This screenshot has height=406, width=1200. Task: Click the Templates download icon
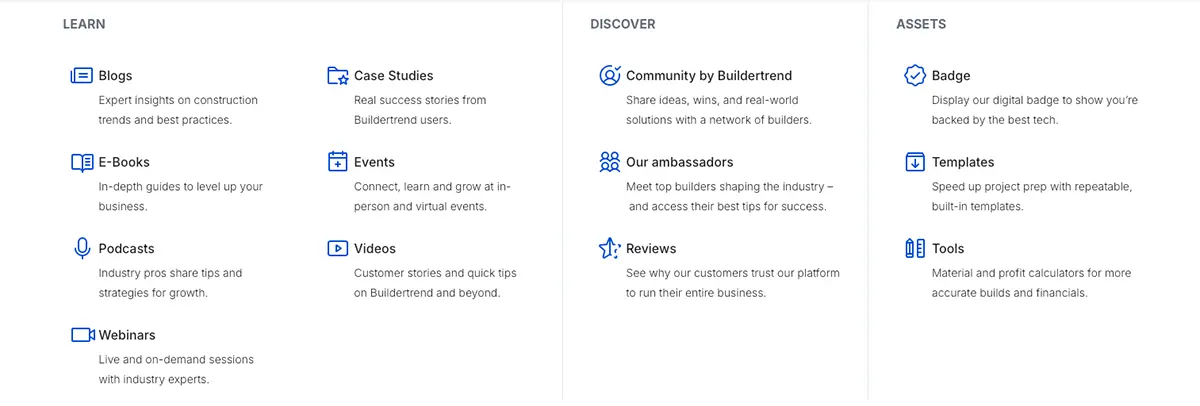click(x=914, y=162)
